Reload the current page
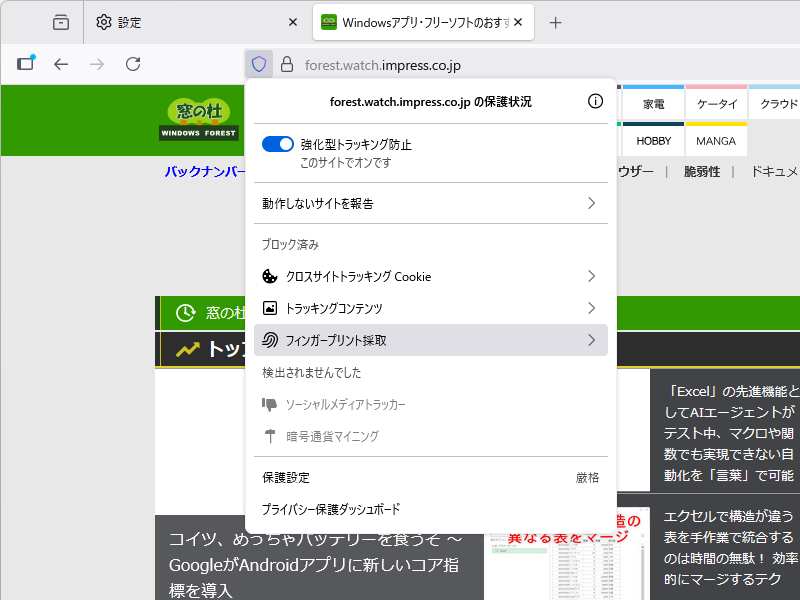The height and width of the screenshot is (600, 800). (x=133, y=63)
